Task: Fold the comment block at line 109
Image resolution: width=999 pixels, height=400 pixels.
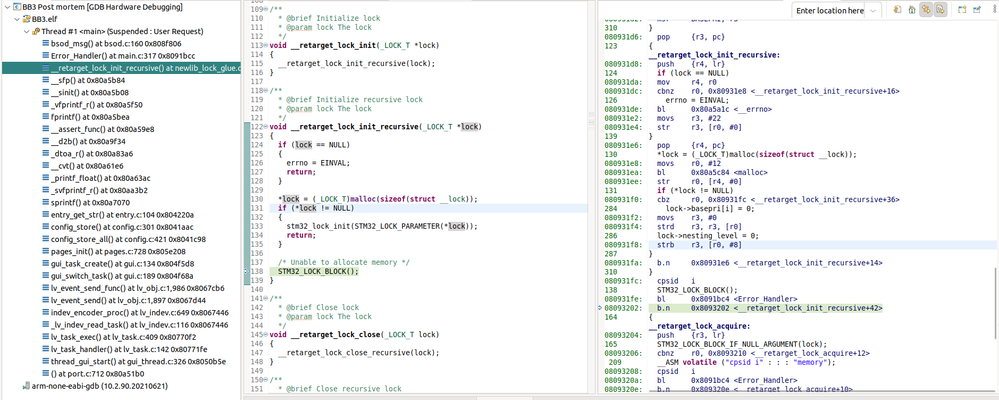Action: [266, 9]
